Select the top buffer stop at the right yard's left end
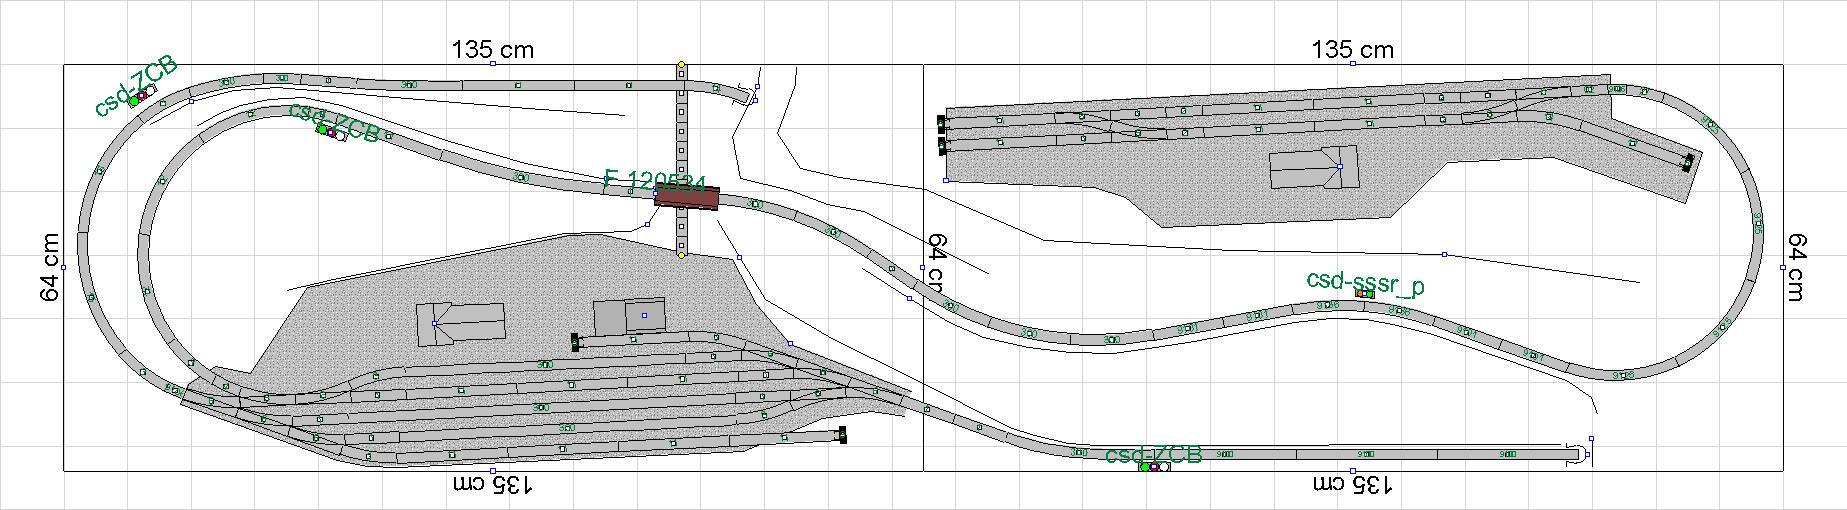Viewport: 1847px width, 510px height. click(941, 123)
